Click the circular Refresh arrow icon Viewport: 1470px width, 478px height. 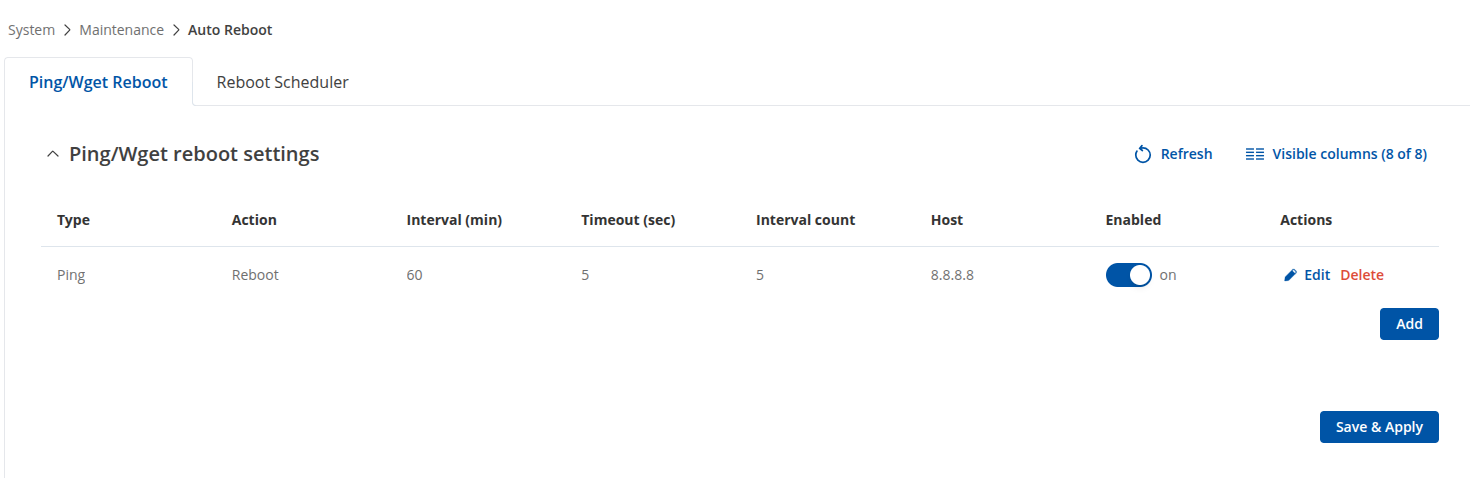[1143, 154]
